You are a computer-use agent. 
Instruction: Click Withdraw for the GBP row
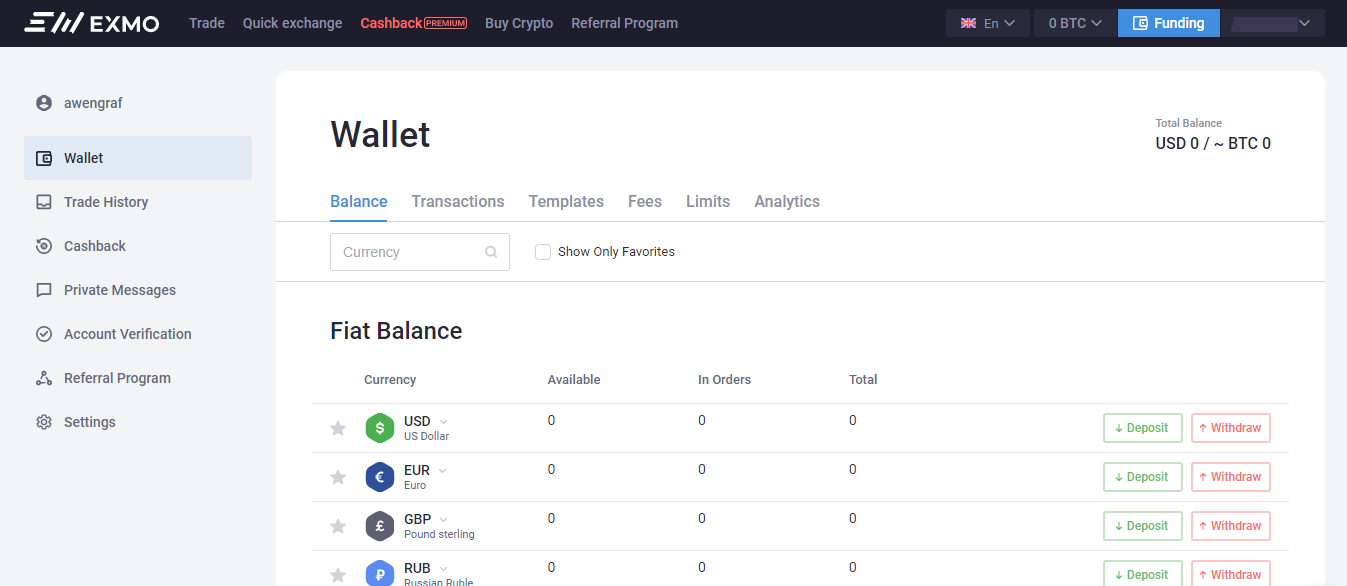(x=1230, y=526)
